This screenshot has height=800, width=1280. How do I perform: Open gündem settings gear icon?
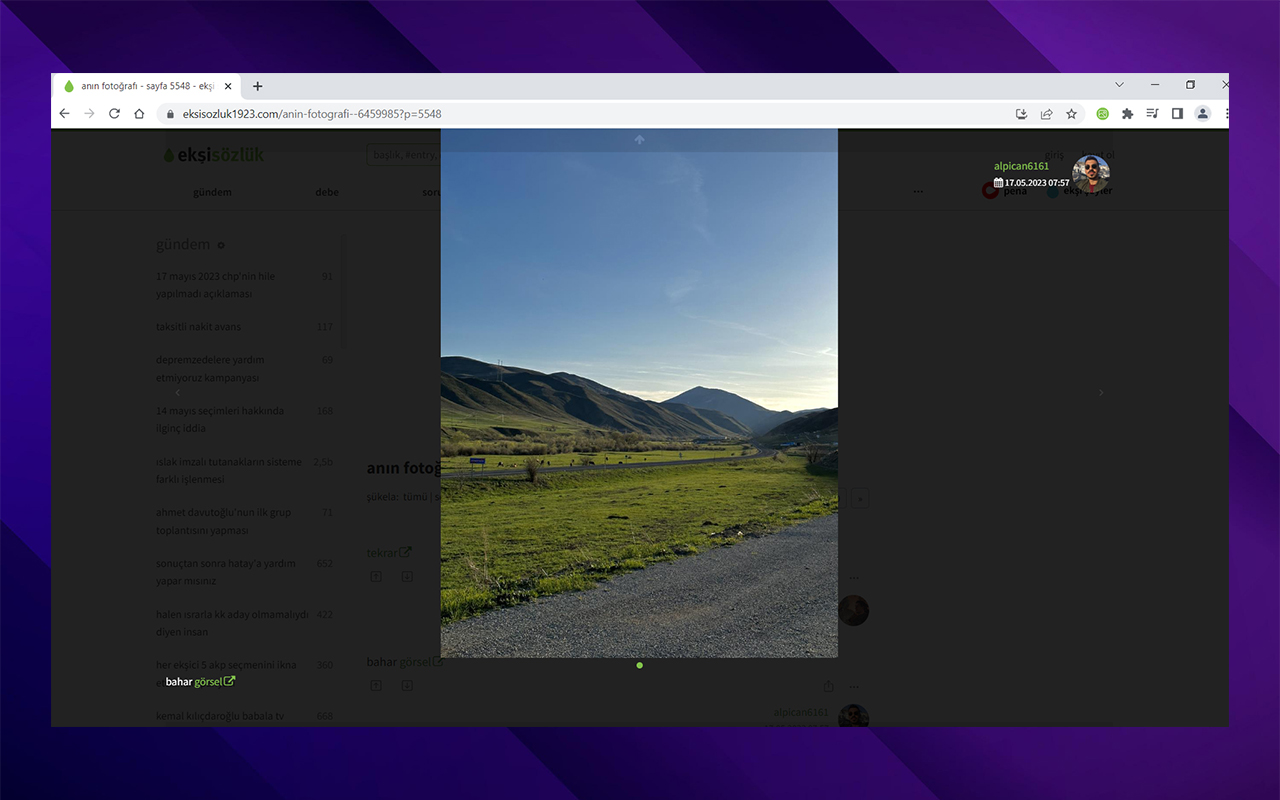221,245
